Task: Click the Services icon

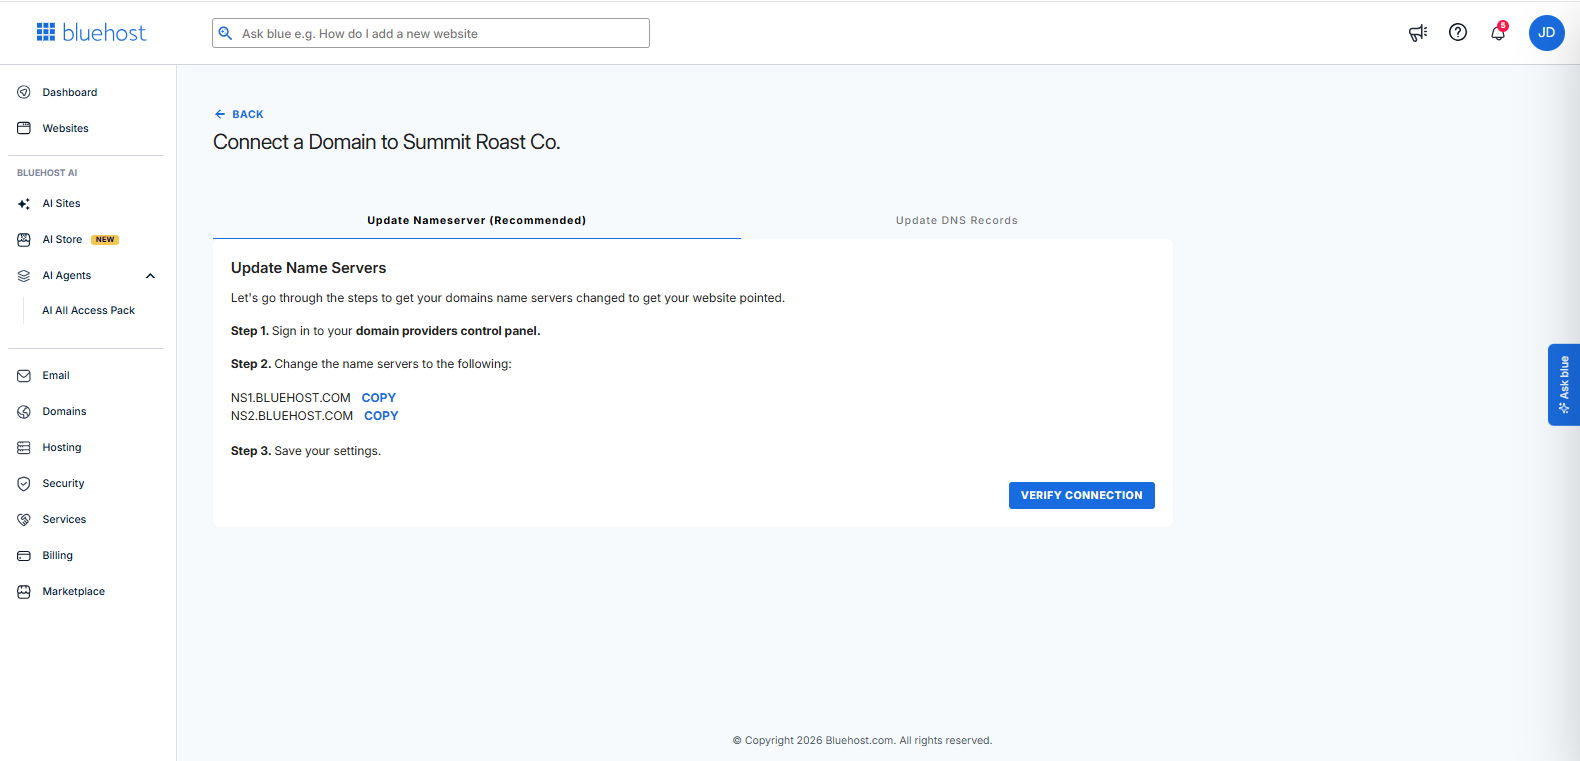Action: (x=24, y=520)
